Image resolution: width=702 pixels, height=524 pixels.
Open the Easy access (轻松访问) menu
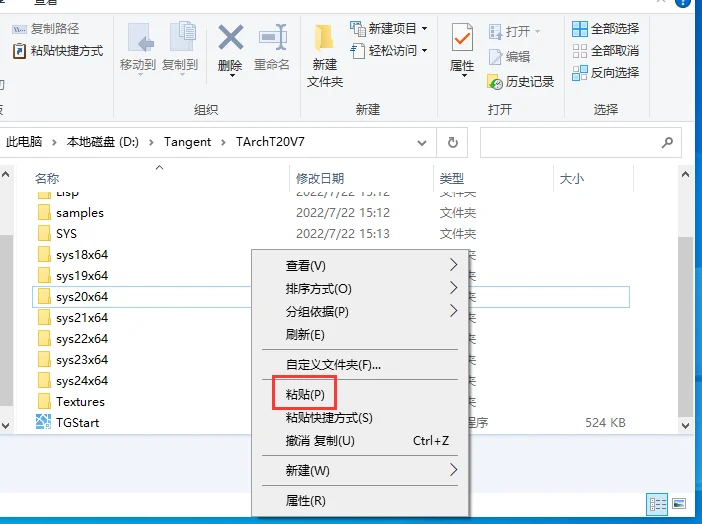coord(389,51)
